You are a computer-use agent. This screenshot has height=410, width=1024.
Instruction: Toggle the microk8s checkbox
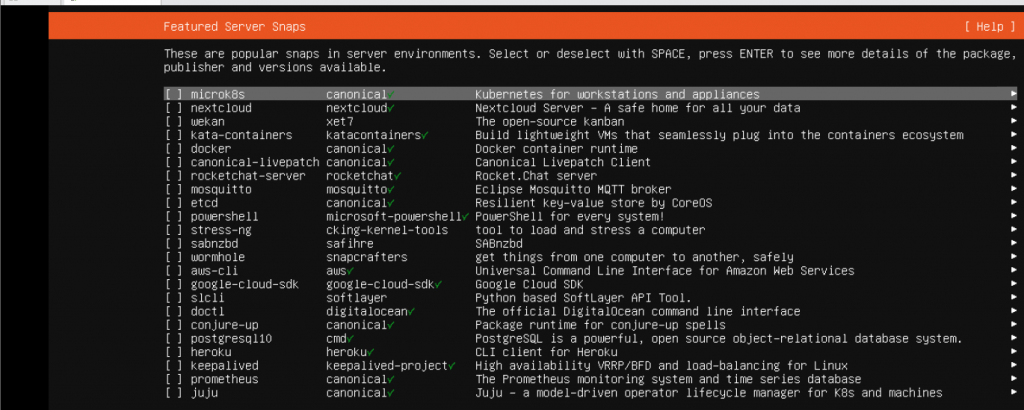pos(174,95)
